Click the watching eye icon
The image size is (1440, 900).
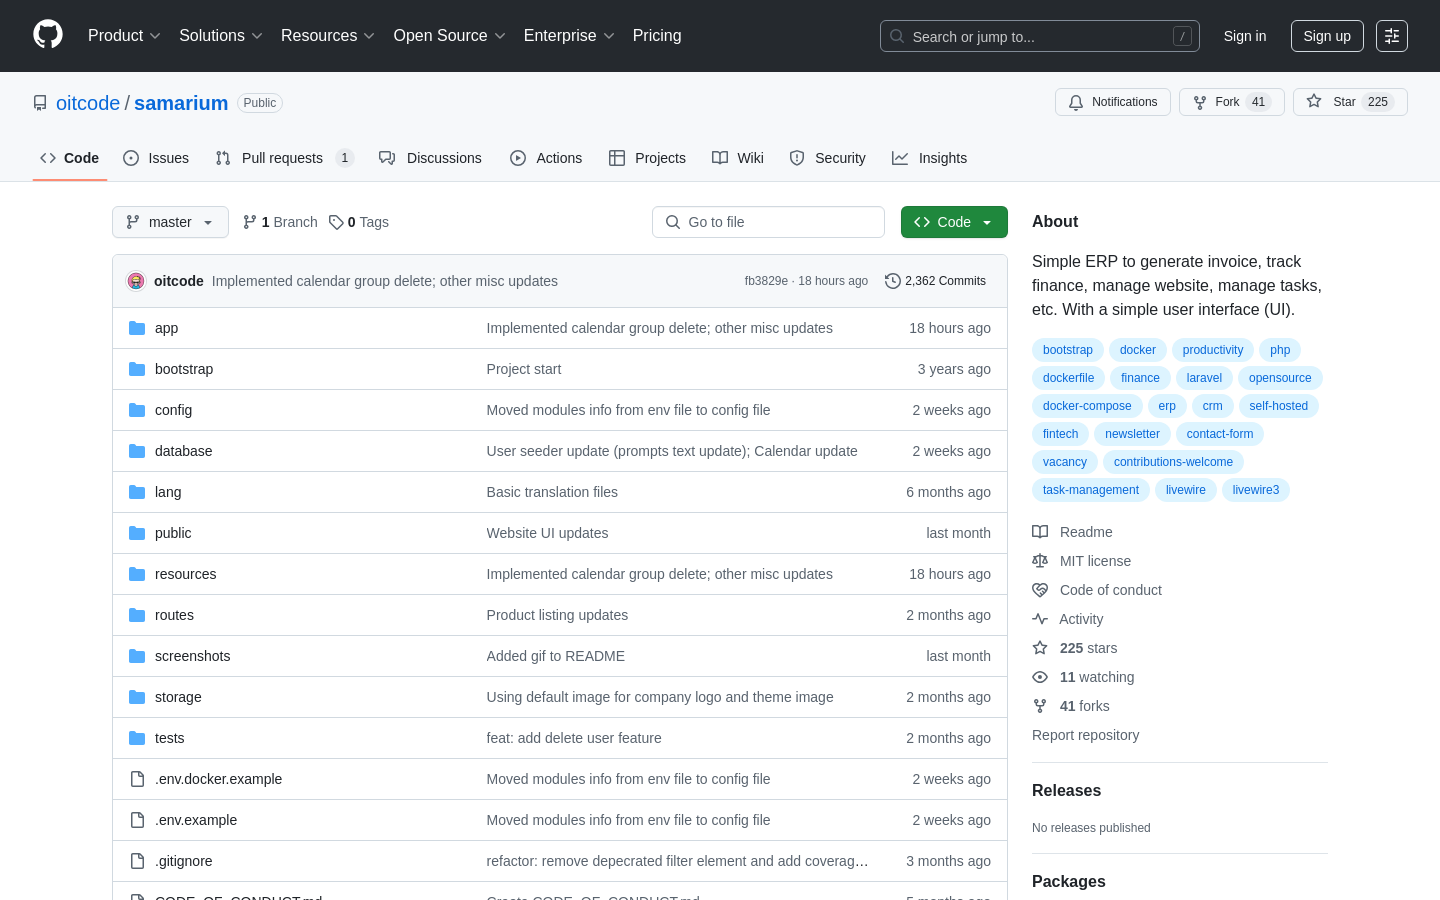(x=1040, y=677)
